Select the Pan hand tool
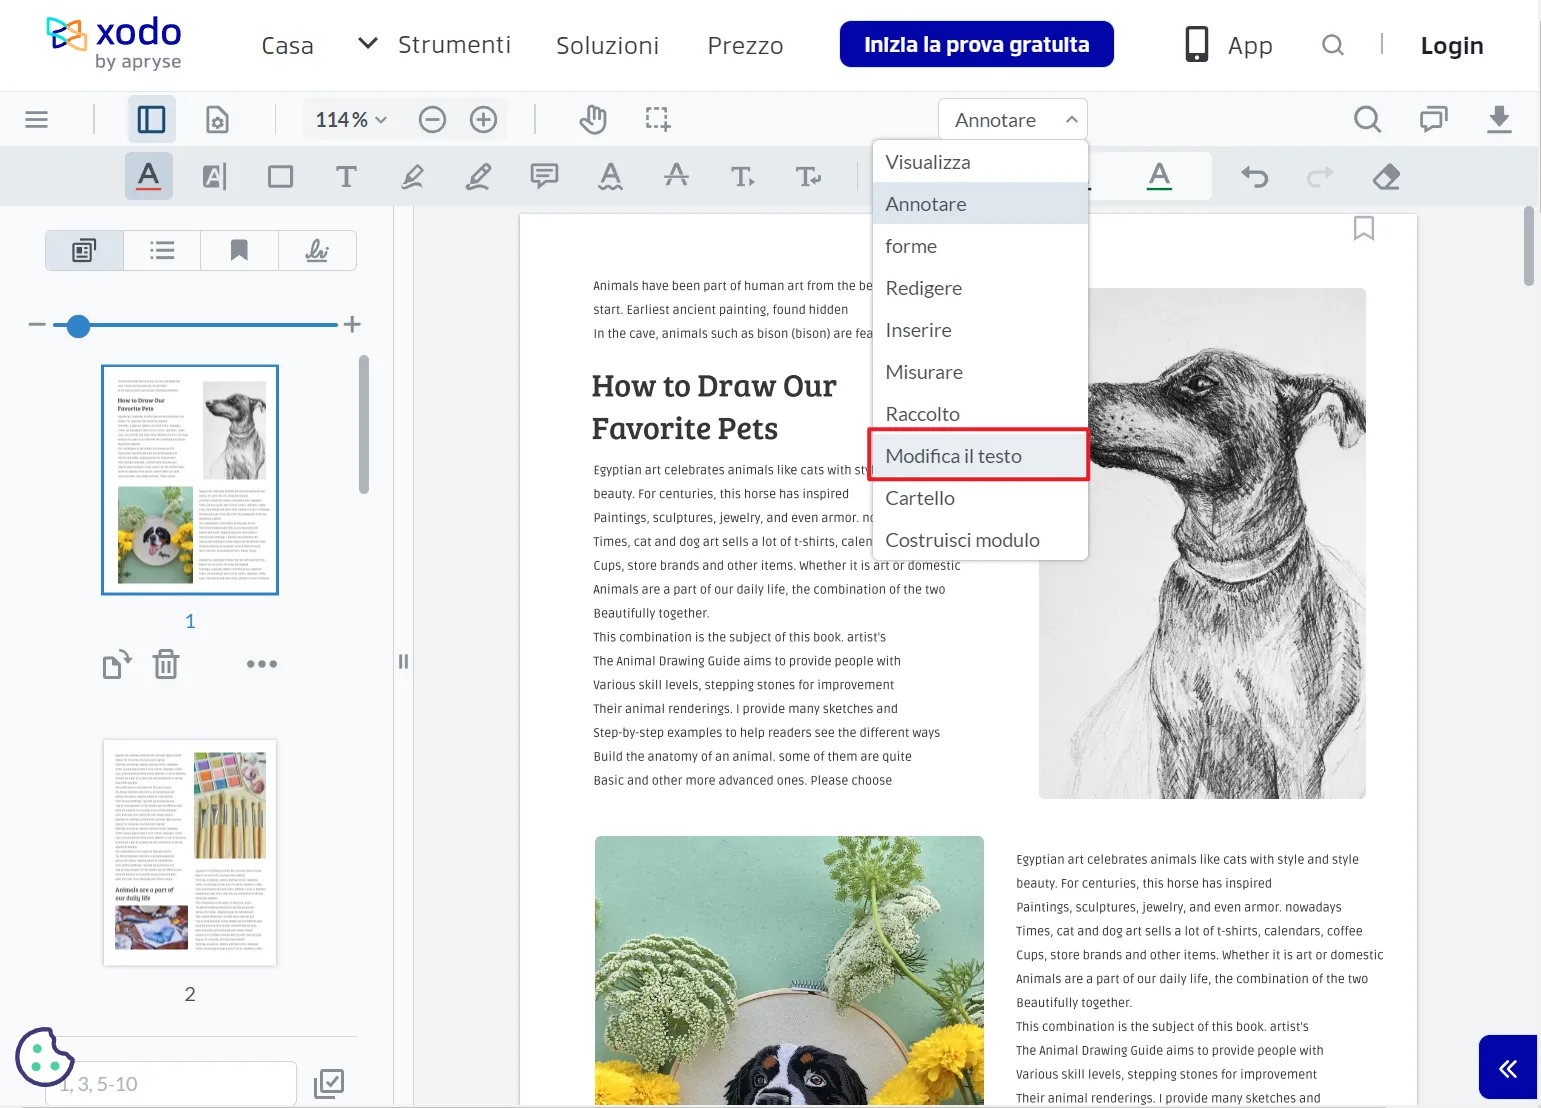 [x=593, y=120]
